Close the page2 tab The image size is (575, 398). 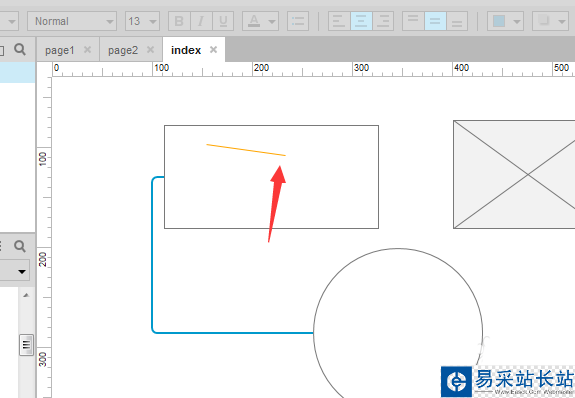click(x=150, y=50)
